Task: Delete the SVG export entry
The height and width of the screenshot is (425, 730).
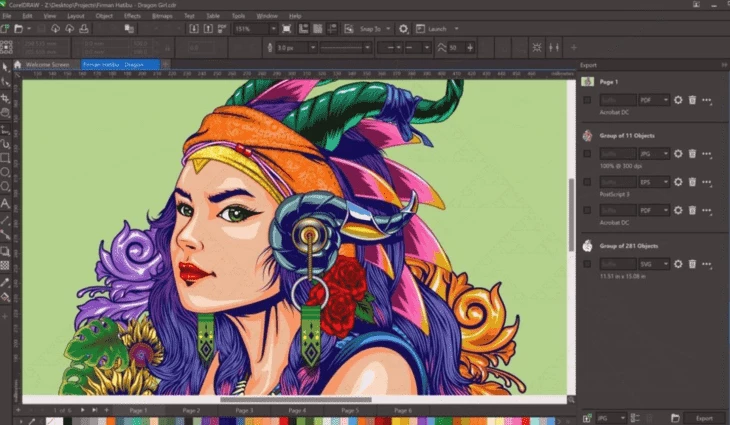Action: pos(692,264)
